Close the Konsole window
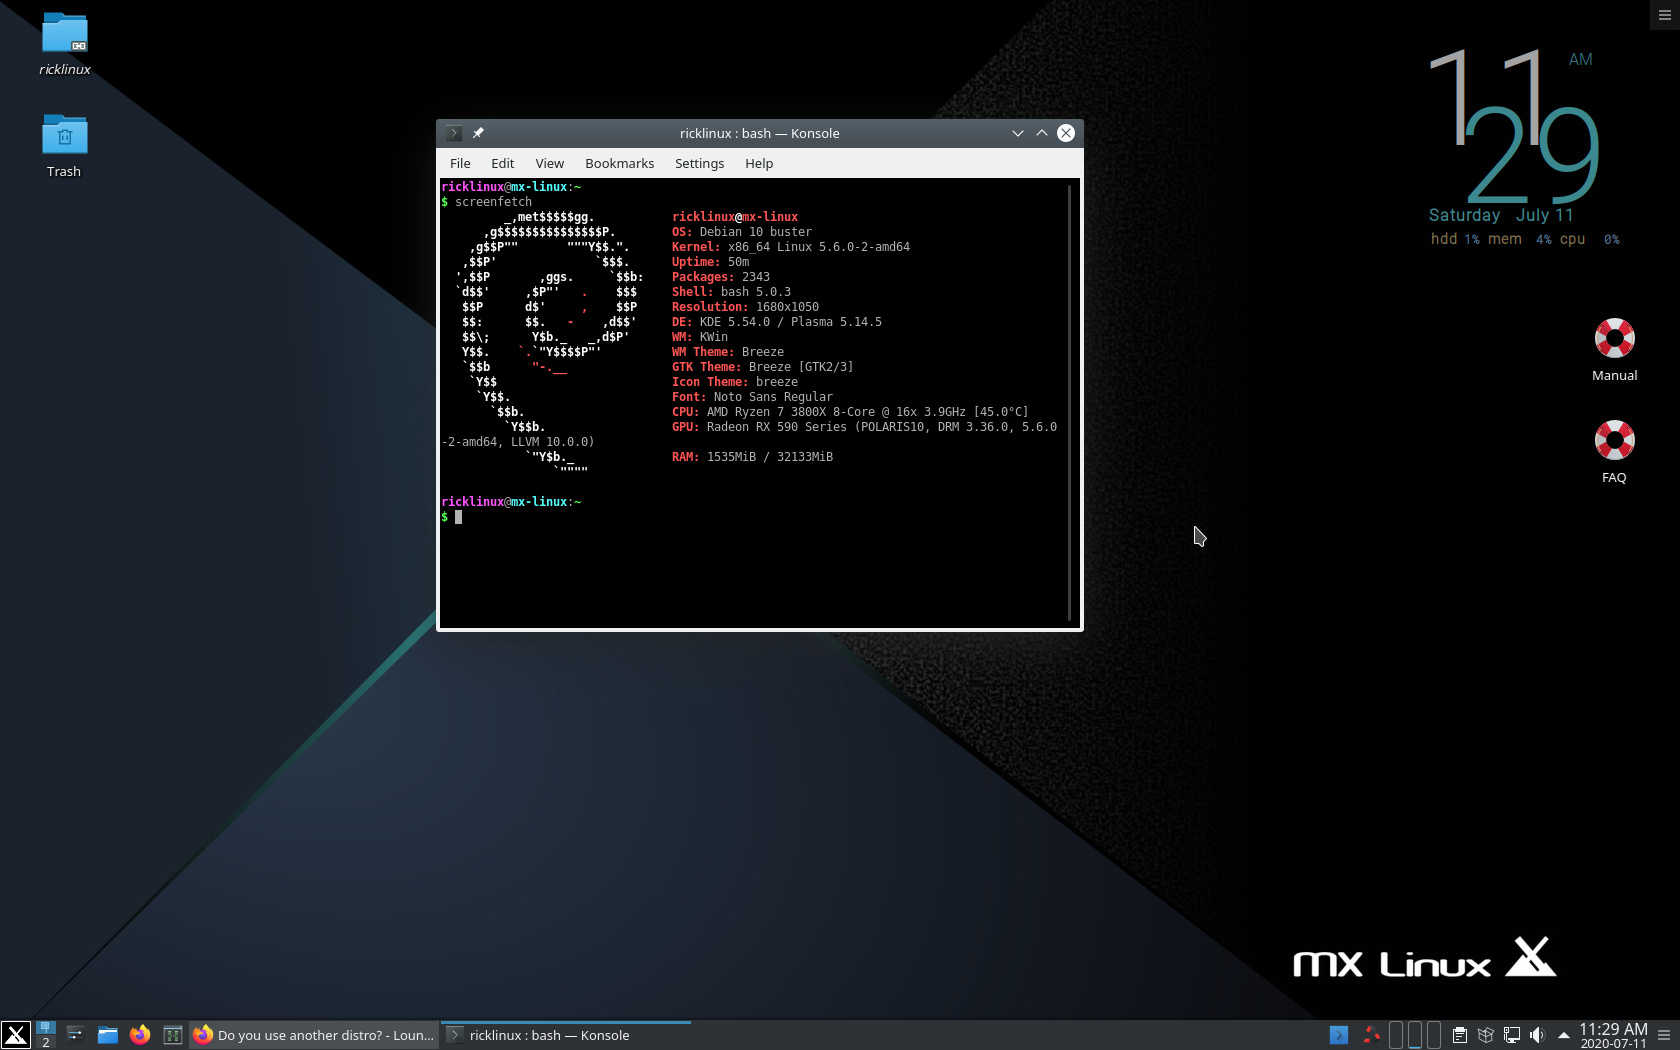1680x1050 pixels. coord(1066,133)
